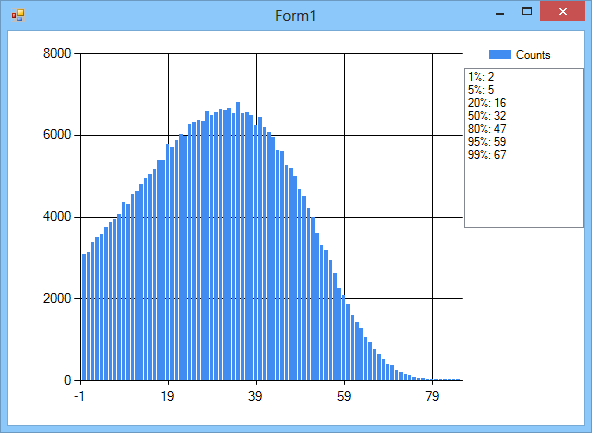592x433 pixels.
Task: Select the 50%: 32 percentile entry
Action: (x=487, y=116)
